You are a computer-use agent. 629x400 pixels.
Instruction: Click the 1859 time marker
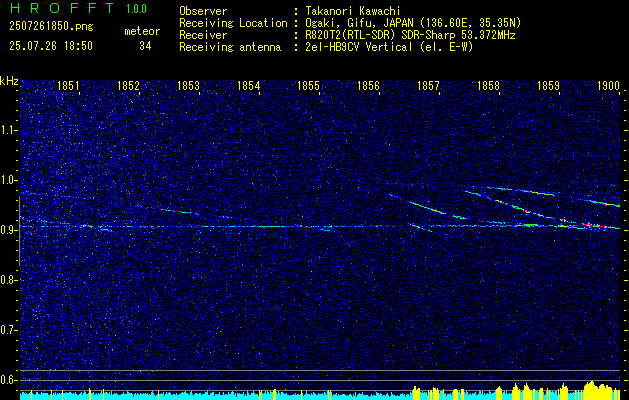click(x=548, y=85)
